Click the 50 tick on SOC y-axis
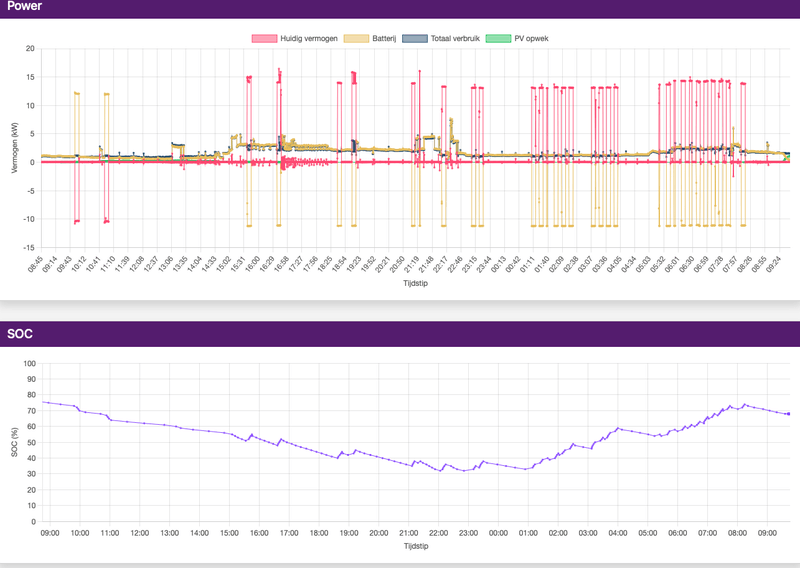Image resolution: width=800 pixels, height=568 pixels. click(32, 442)
